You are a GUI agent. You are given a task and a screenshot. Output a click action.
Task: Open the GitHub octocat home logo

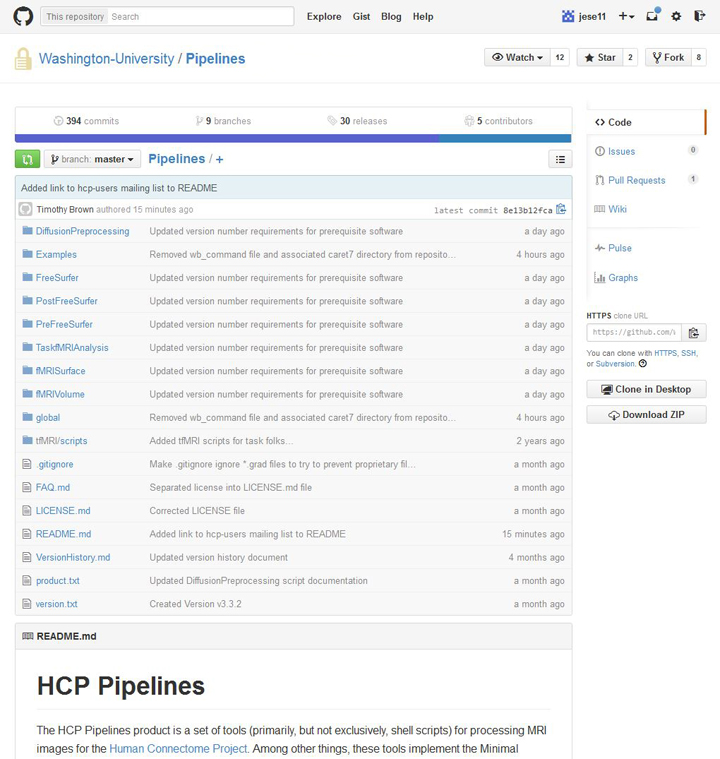23,16
